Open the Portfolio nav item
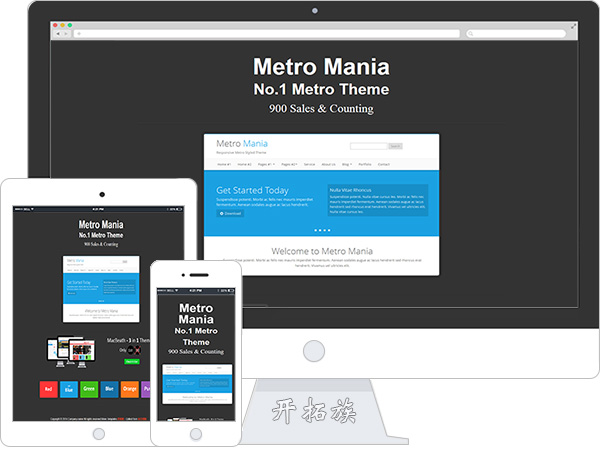Screen dimensions: 600x450 (x=365, y=164)
